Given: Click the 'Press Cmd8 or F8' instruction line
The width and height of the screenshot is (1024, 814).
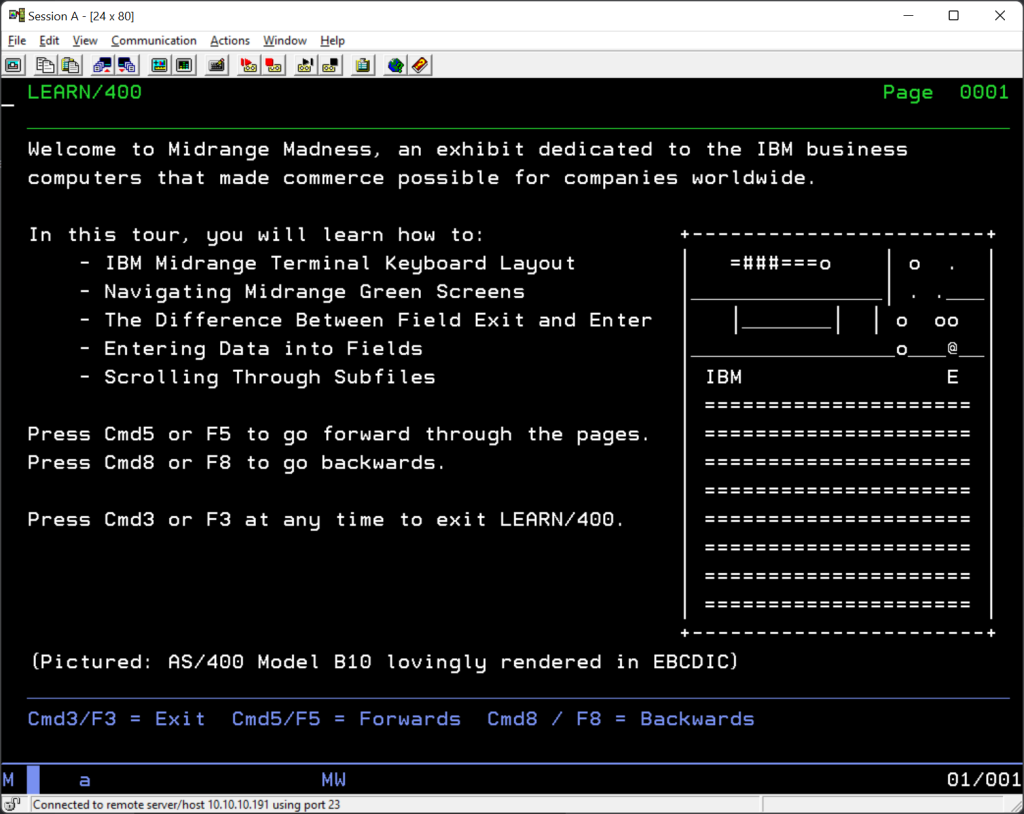Looking at the screenshot, I should (x=236, y=463).
